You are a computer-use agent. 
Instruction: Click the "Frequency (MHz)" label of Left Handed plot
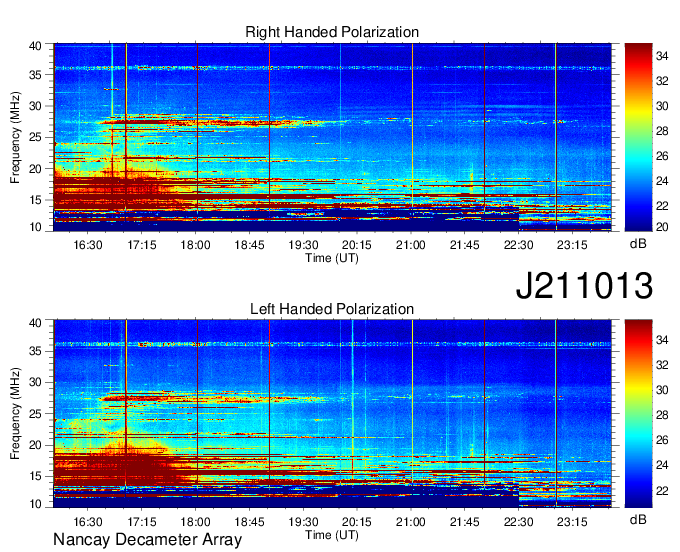[x=16, y=414]
